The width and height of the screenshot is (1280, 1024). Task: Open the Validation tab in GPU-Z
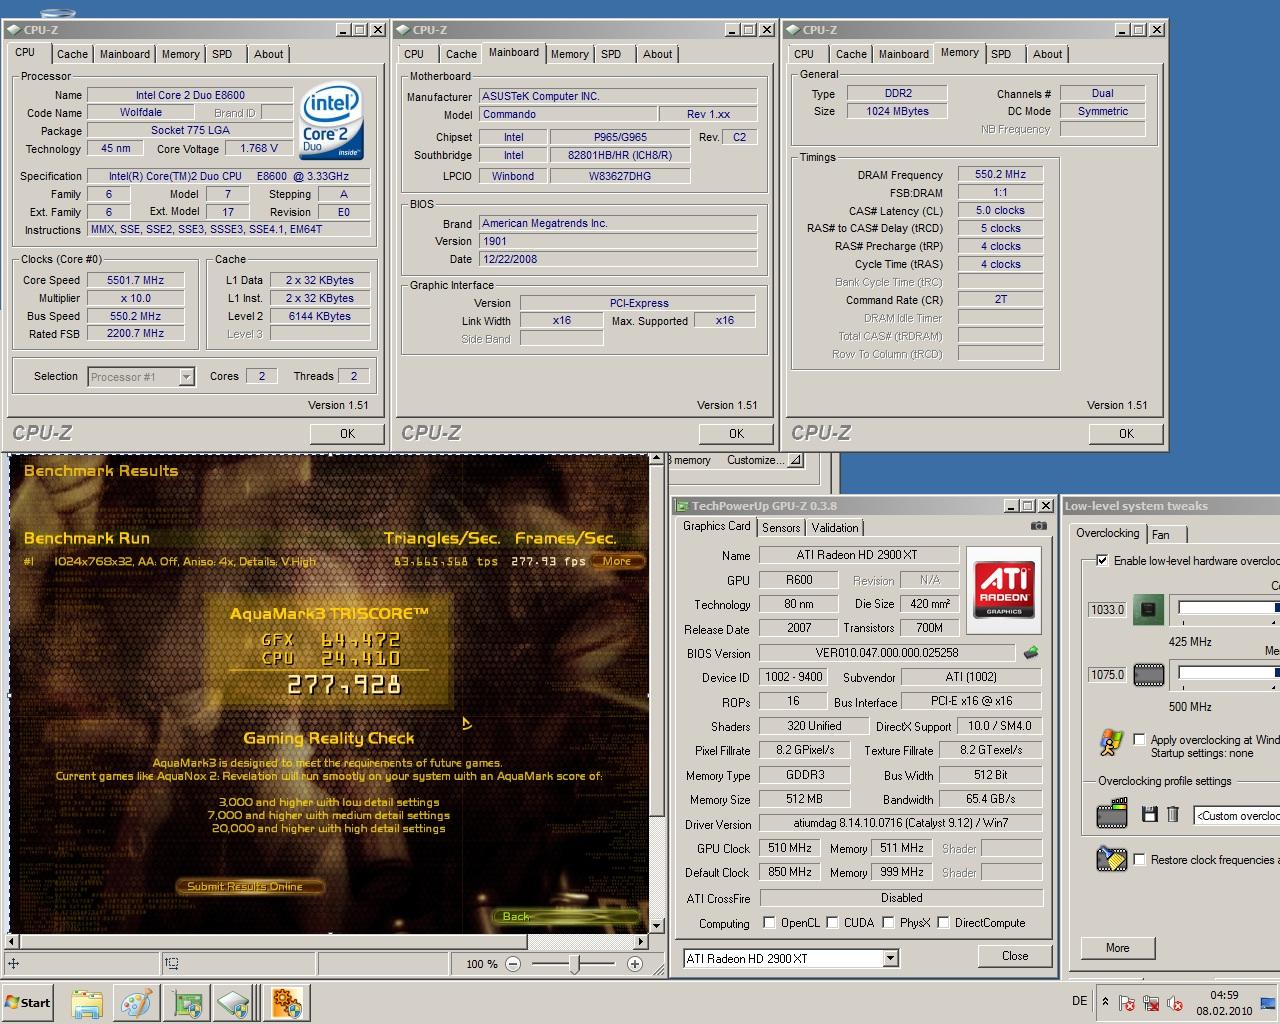tap(835, 528)
